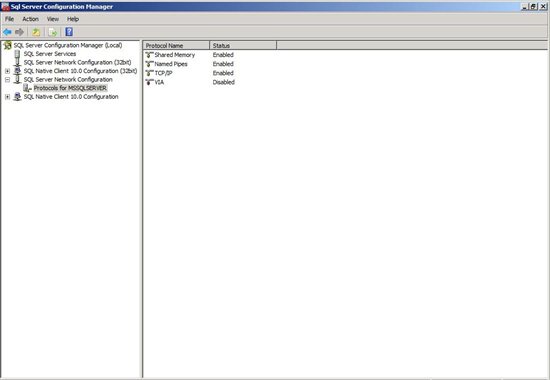
Task: Click the Back arrow toolbar icon
Action: point(7,32)
